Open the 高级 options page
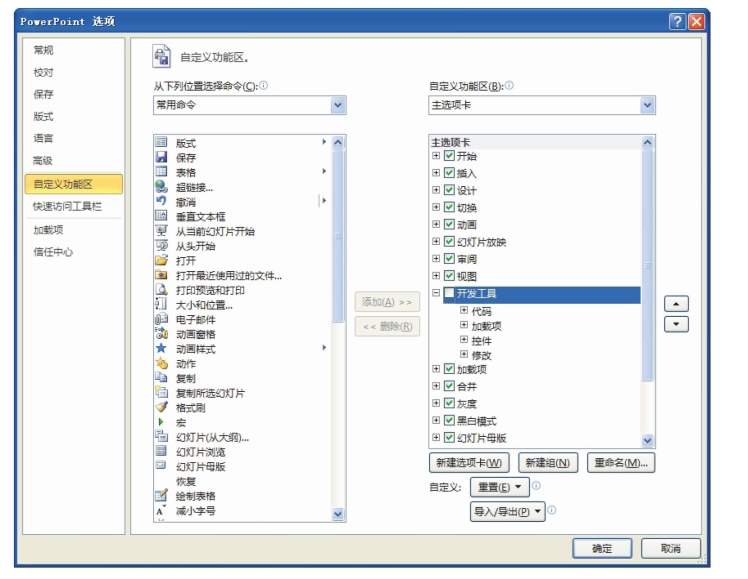 coord(43,161)
